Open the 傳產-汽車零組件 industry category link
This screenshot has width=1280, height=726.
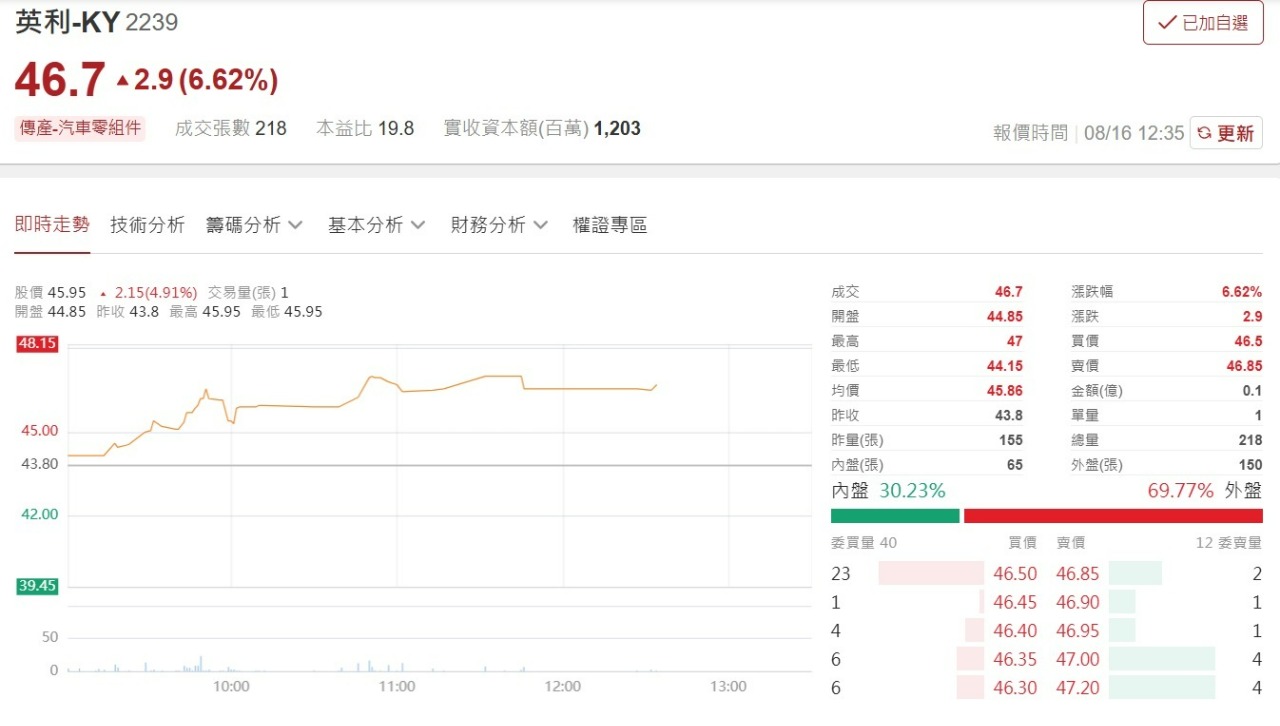click(79, 128)
